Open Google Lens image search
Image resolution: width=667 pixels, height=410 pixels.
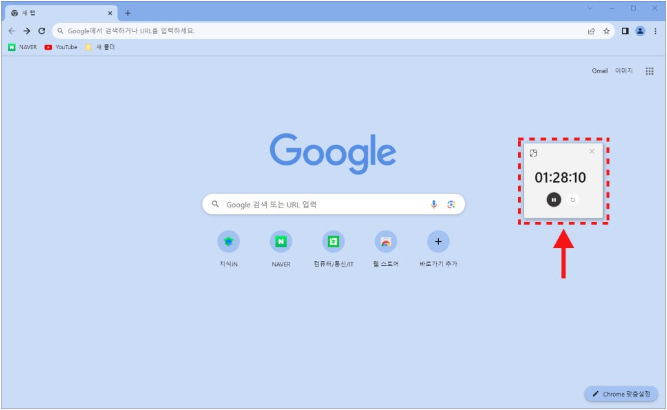[451, 204]
